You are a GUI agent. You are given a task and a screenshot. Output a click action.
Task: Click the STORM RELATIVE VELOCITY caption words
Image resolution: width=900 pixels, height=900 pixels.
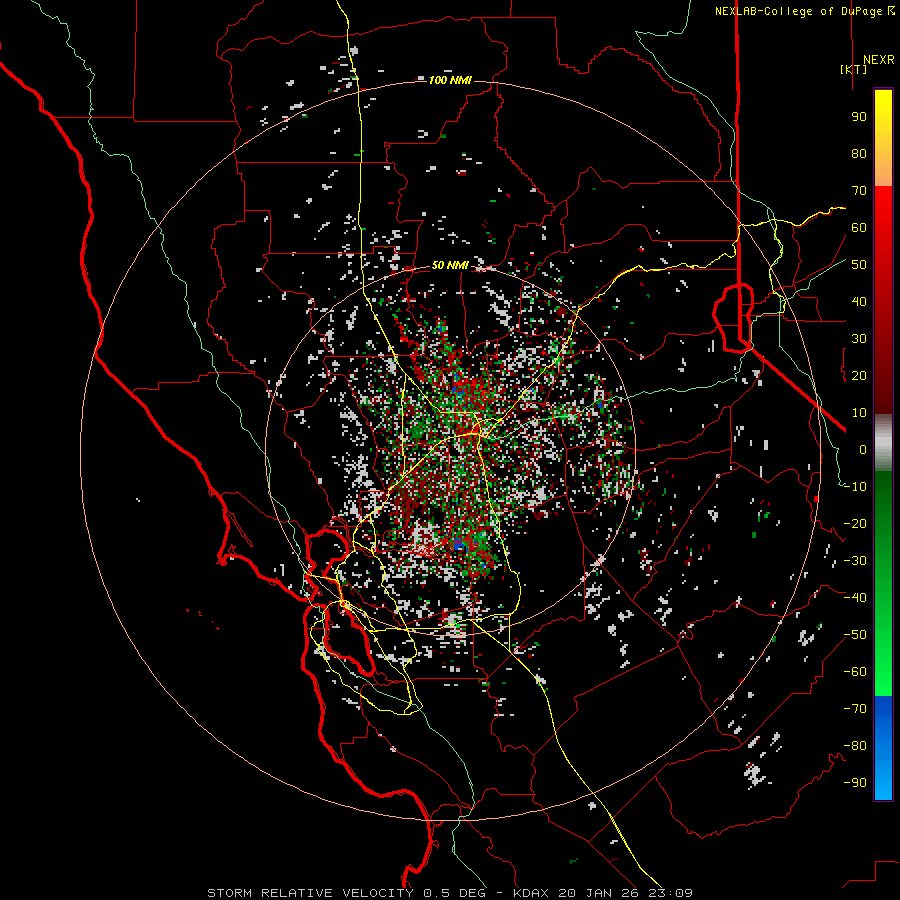(x=310, y=893)
